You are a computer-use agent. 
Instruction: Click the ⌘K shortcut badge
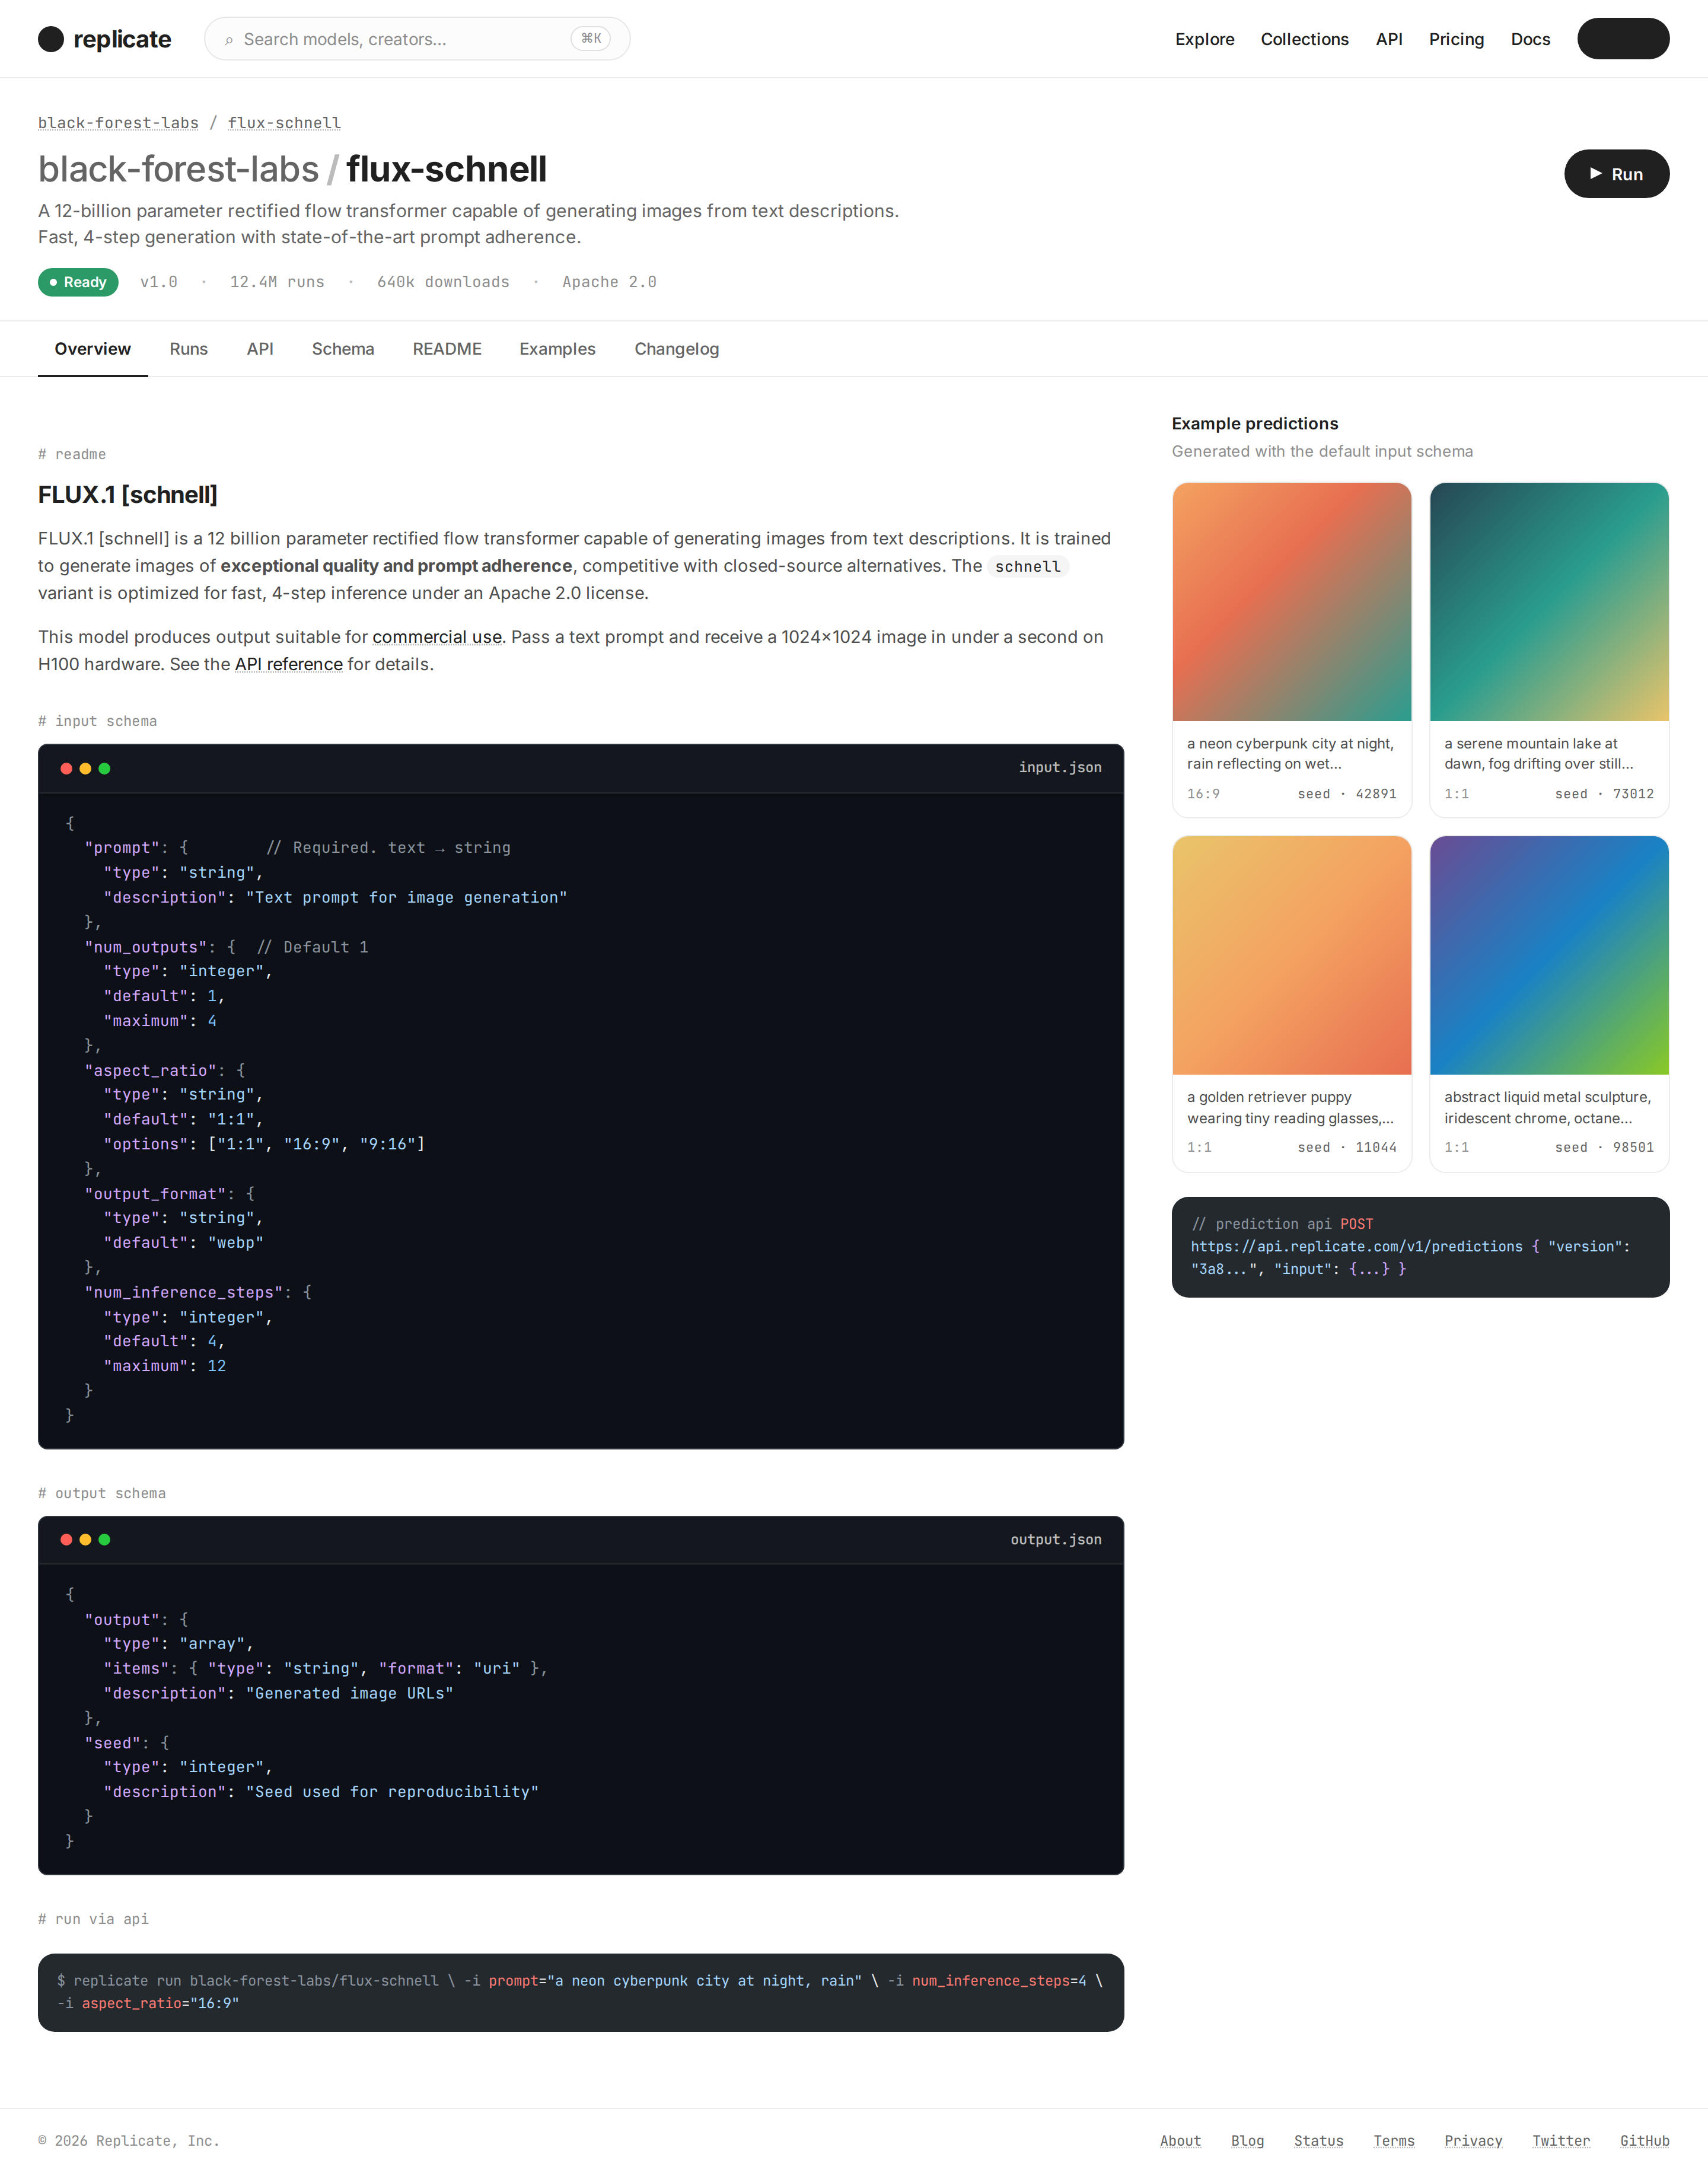(x=590, y=39)
